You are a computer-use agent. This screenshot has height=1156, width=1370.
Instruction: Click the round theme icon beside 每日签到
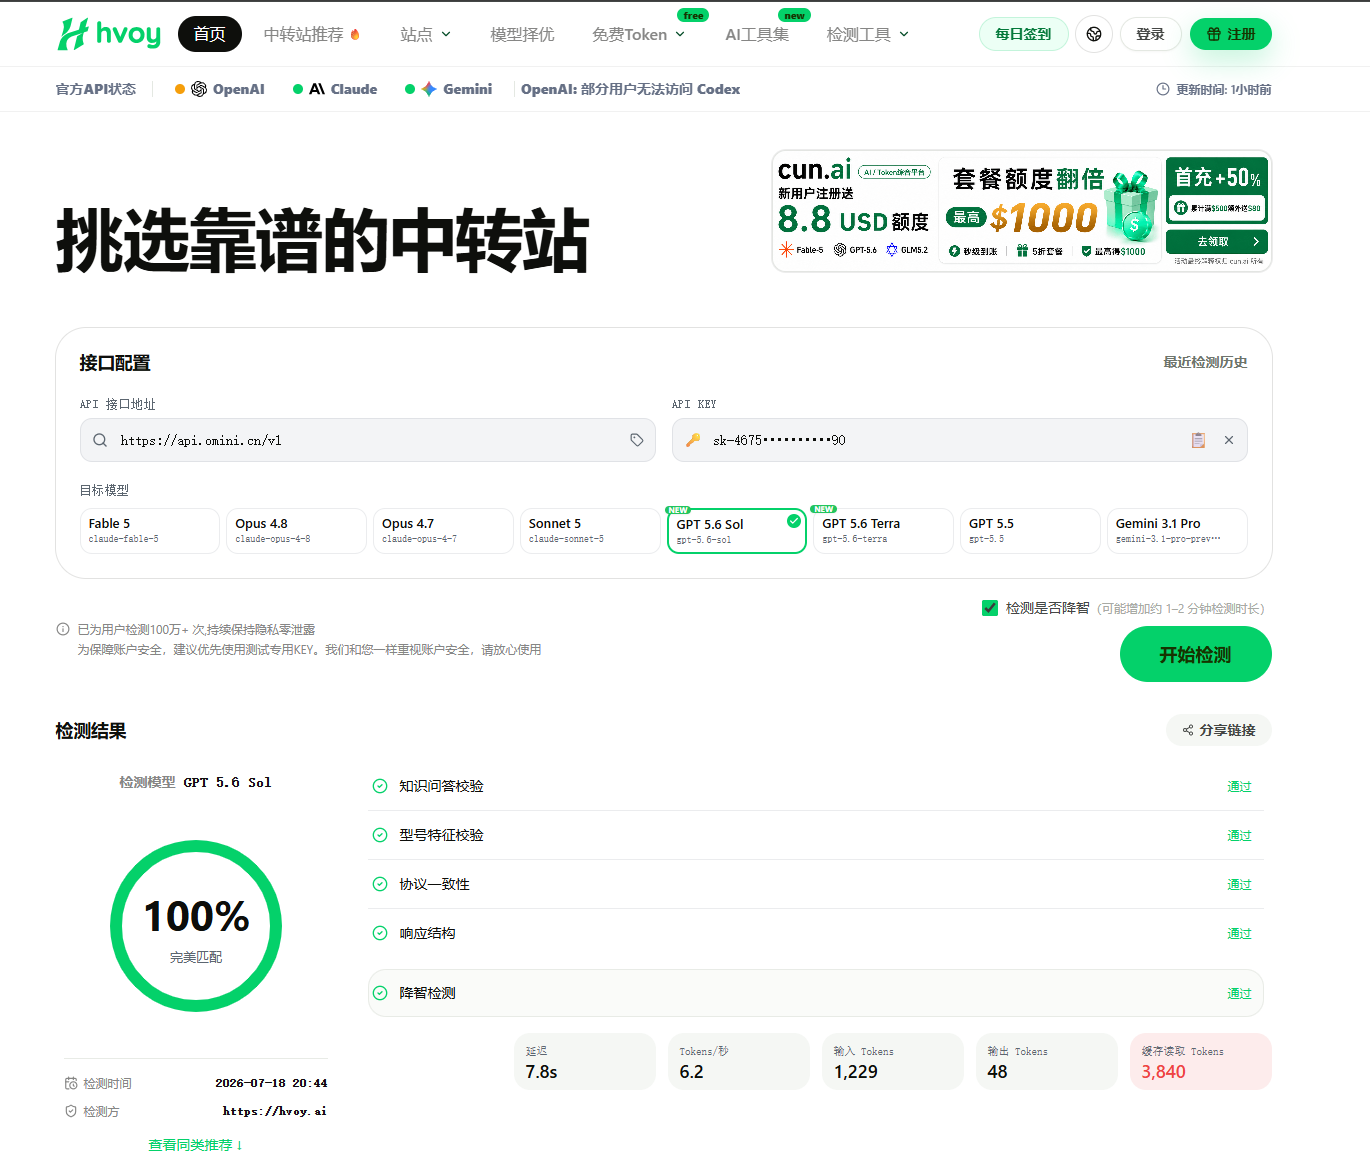[1094, 34]
